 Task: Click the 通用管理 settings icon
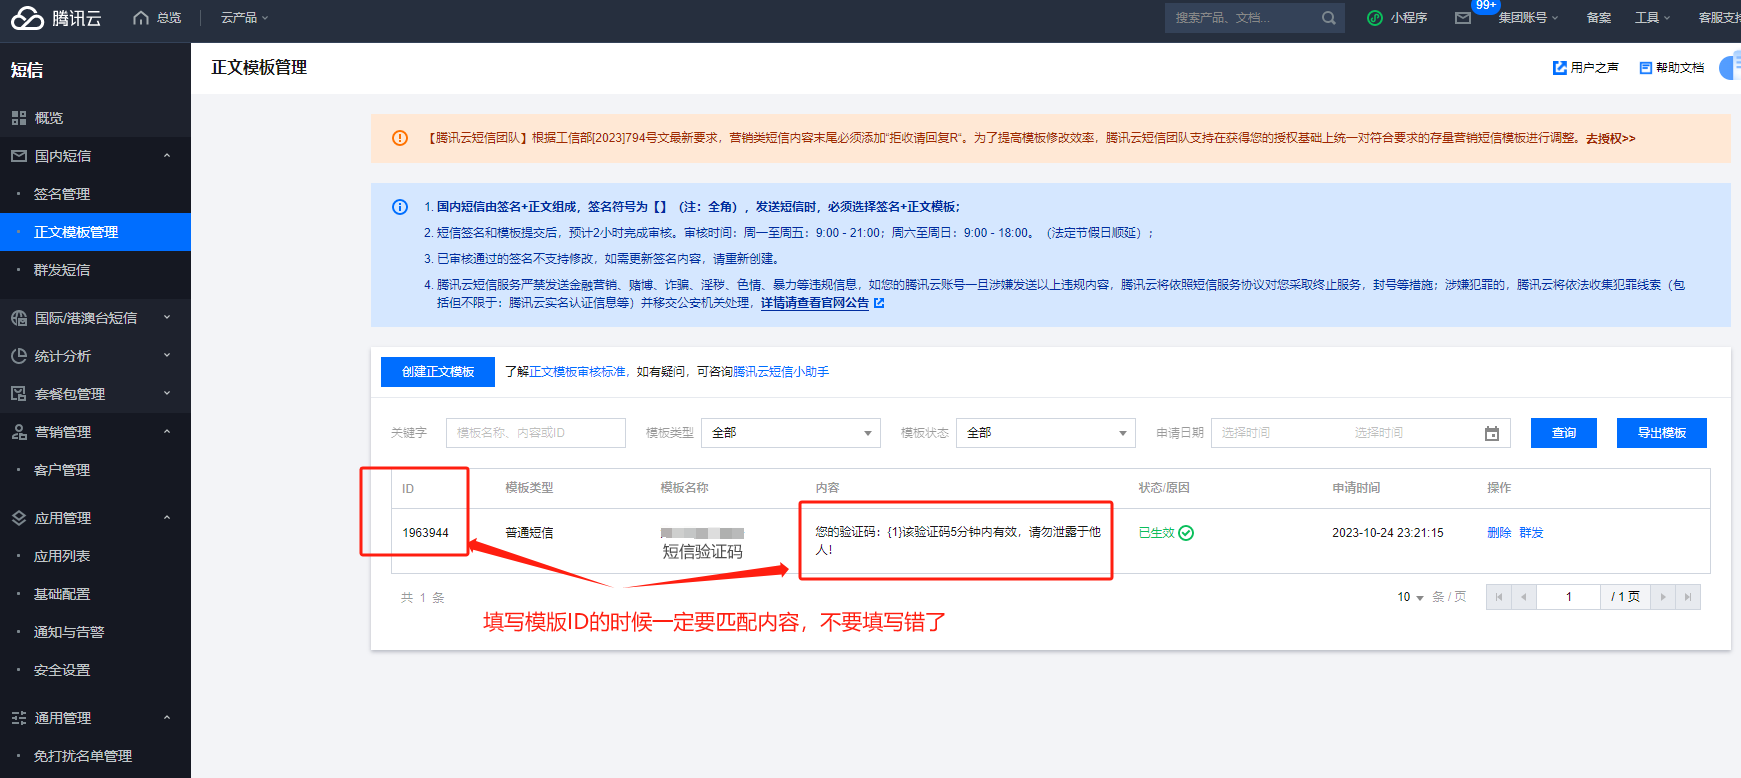tap(19, 718)
